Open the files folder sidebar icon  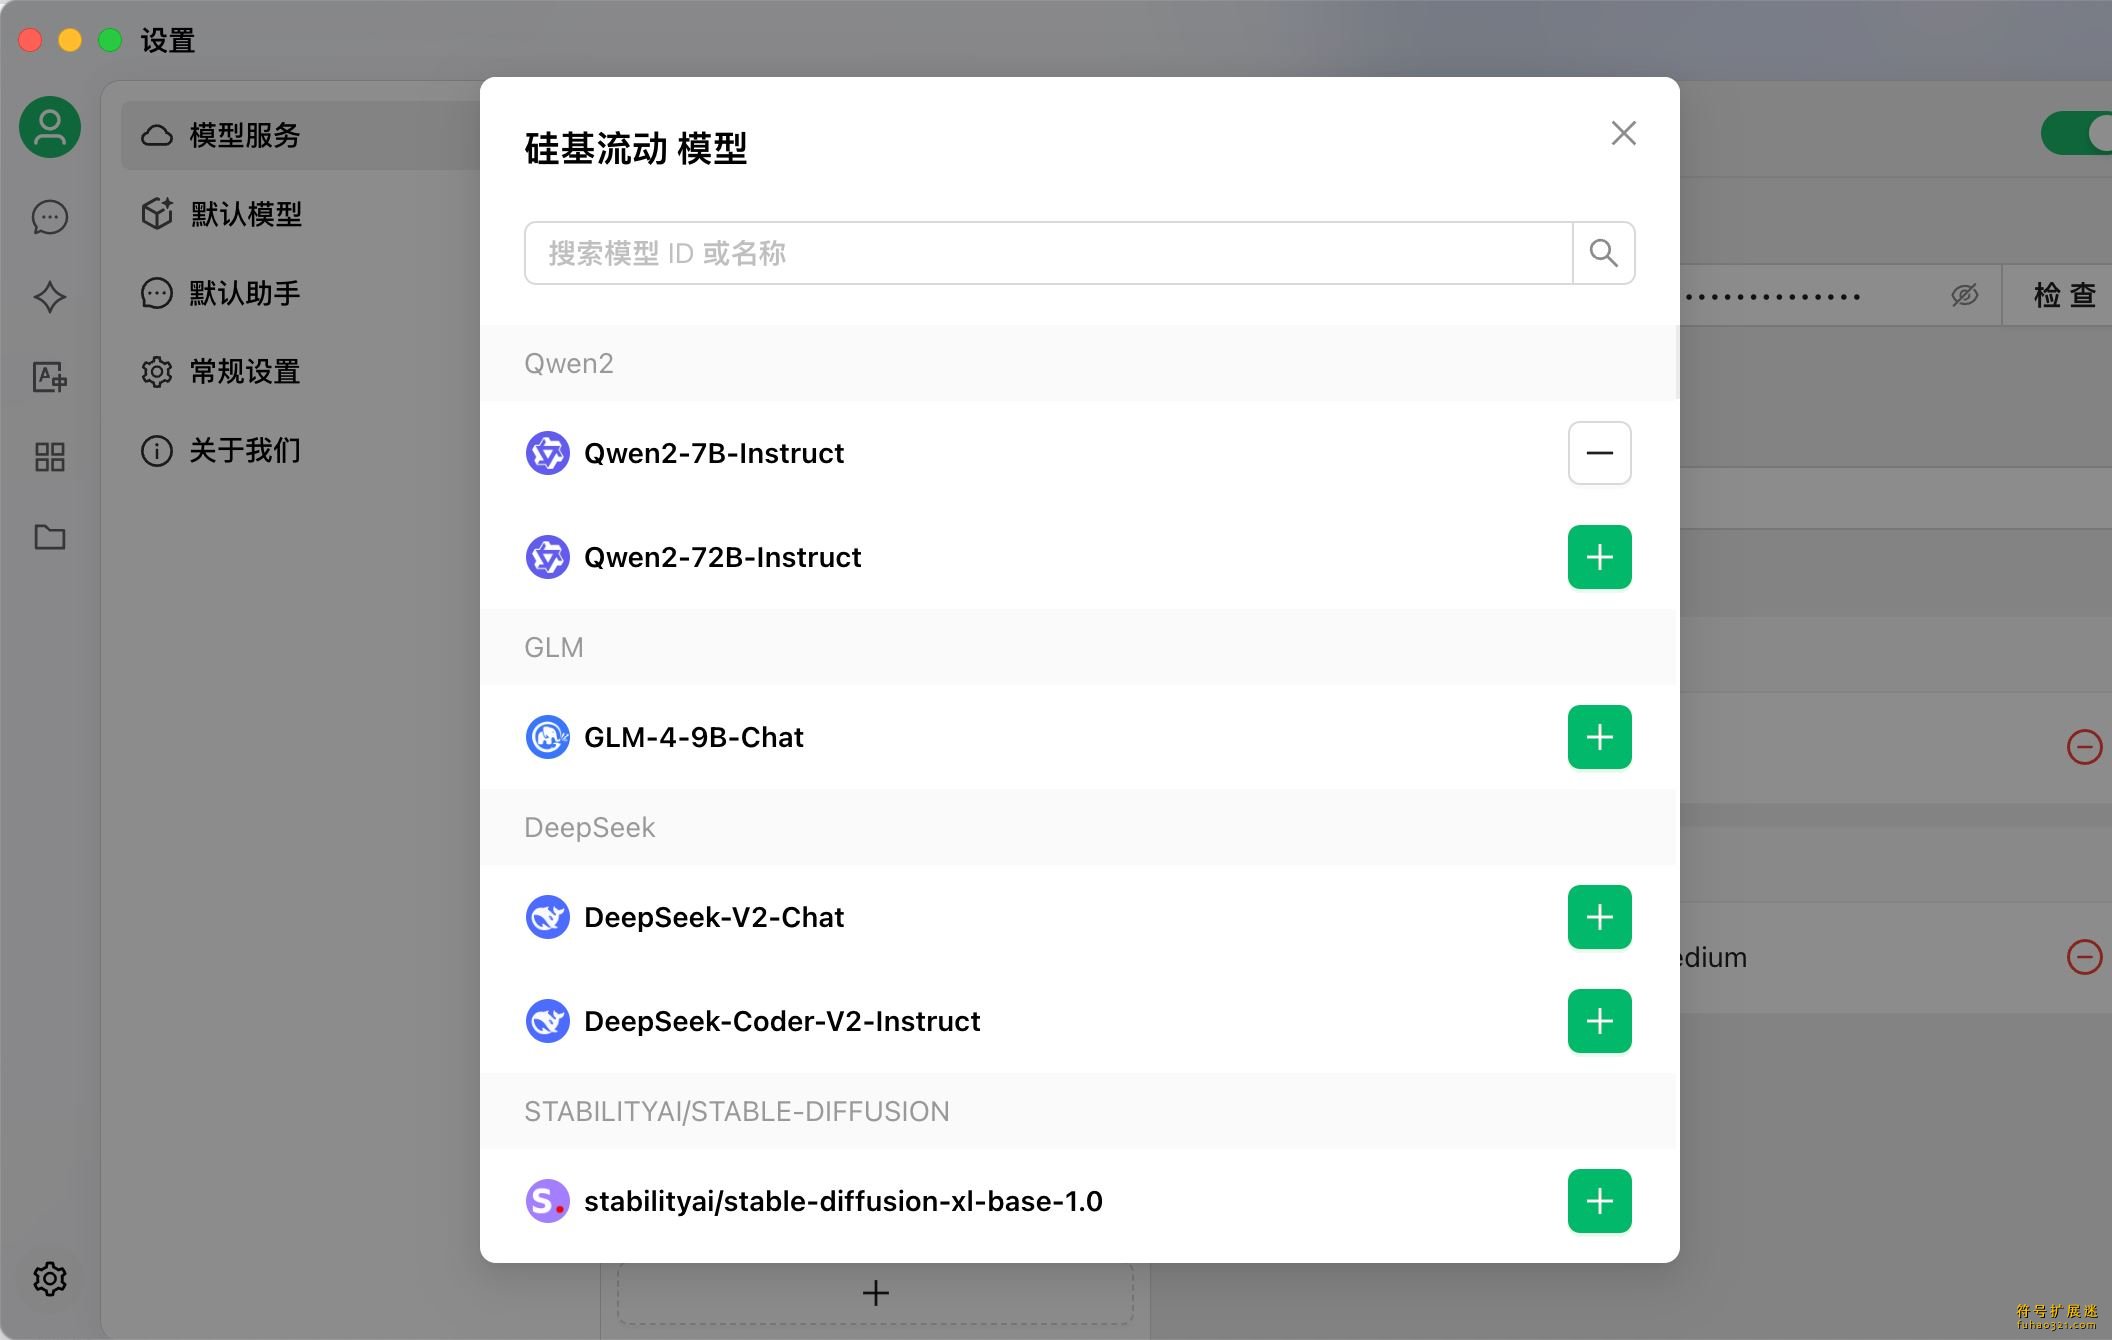[50, 537]
